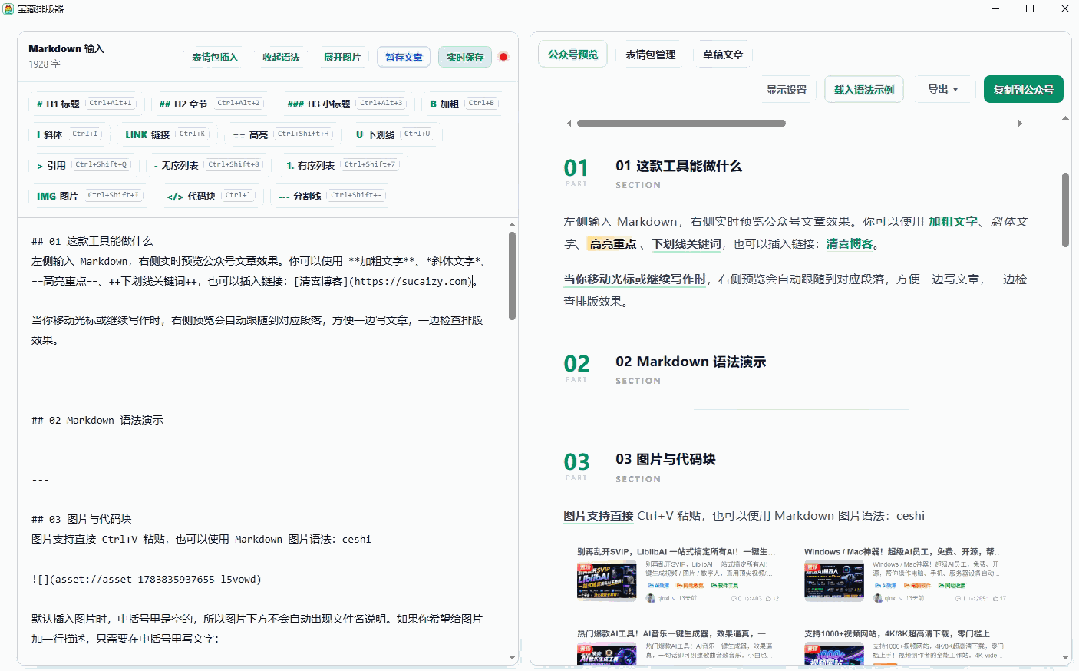The width and height of the screenshot is (1079, 671).
Task: Click the '![](asset://asset...' image line in editor
Action: tap(146, 579)
